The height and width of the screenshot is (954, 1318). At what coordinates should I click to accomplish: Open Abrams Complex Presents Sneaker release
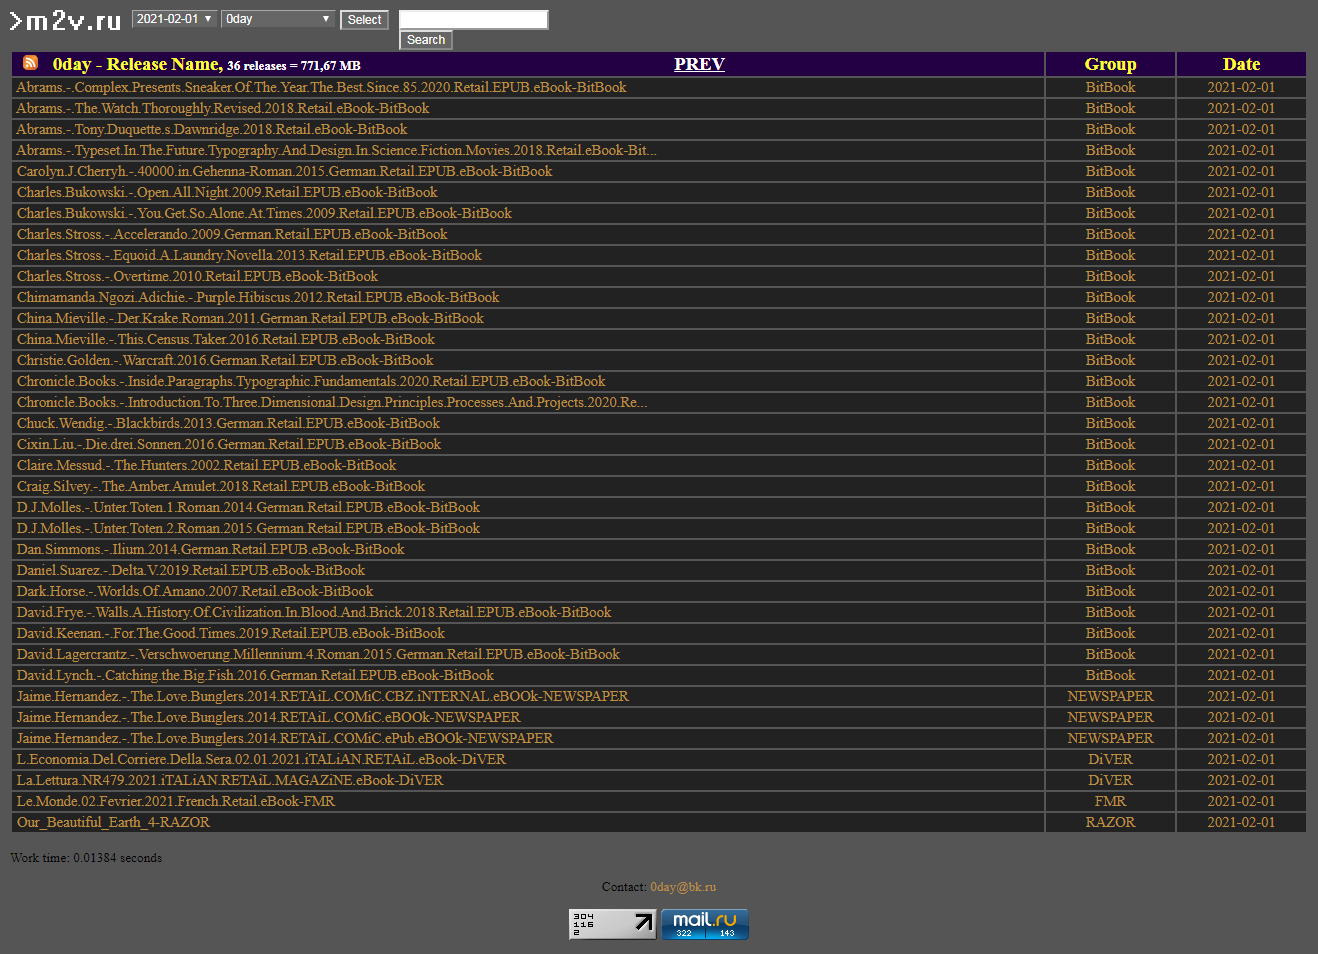(322, 87)
